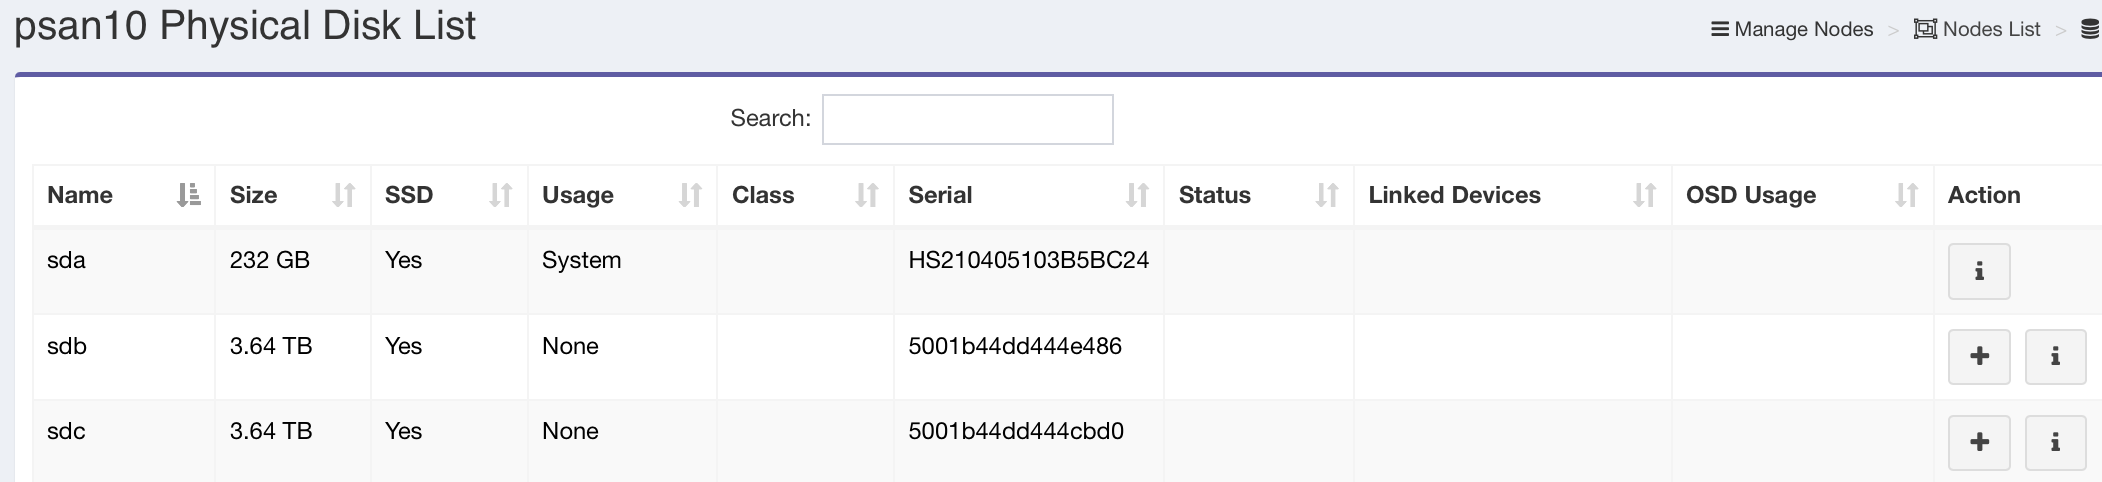Click the disk stack icon in breadcrumb

(2090, 29)
